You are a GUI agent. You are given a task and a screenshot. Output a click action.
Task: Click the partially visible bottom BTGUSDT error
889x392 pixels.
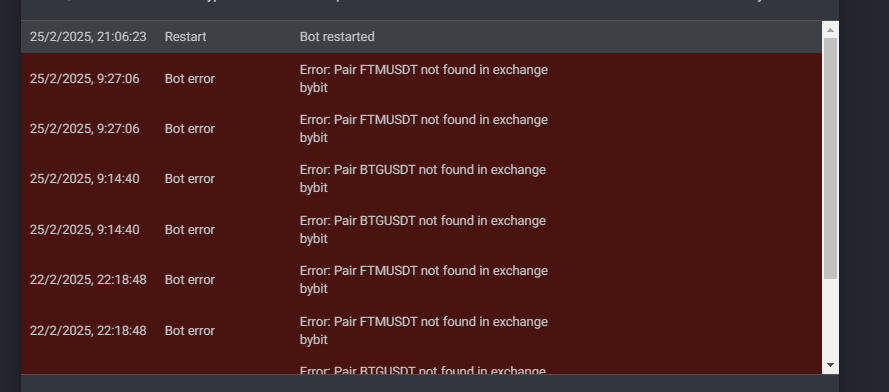(x=422, y=370)
